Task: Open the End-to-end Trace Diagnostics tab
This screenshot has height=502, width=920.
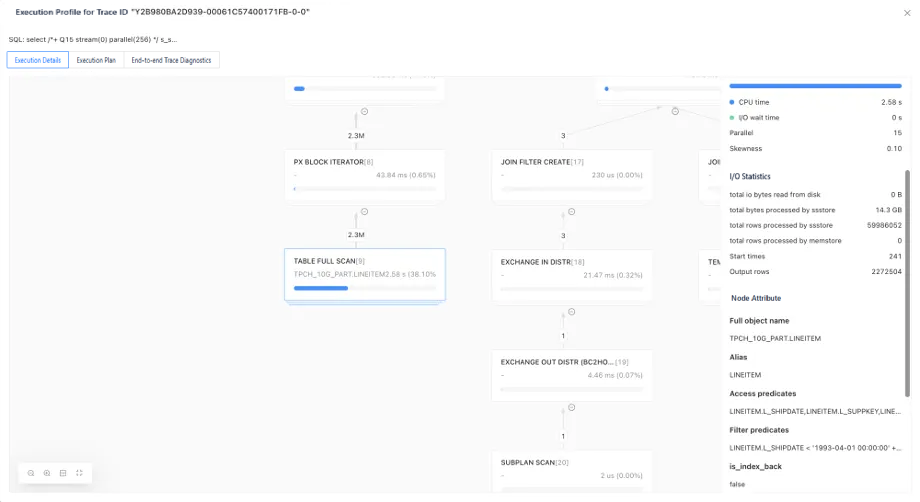Action: pos(171,60)
